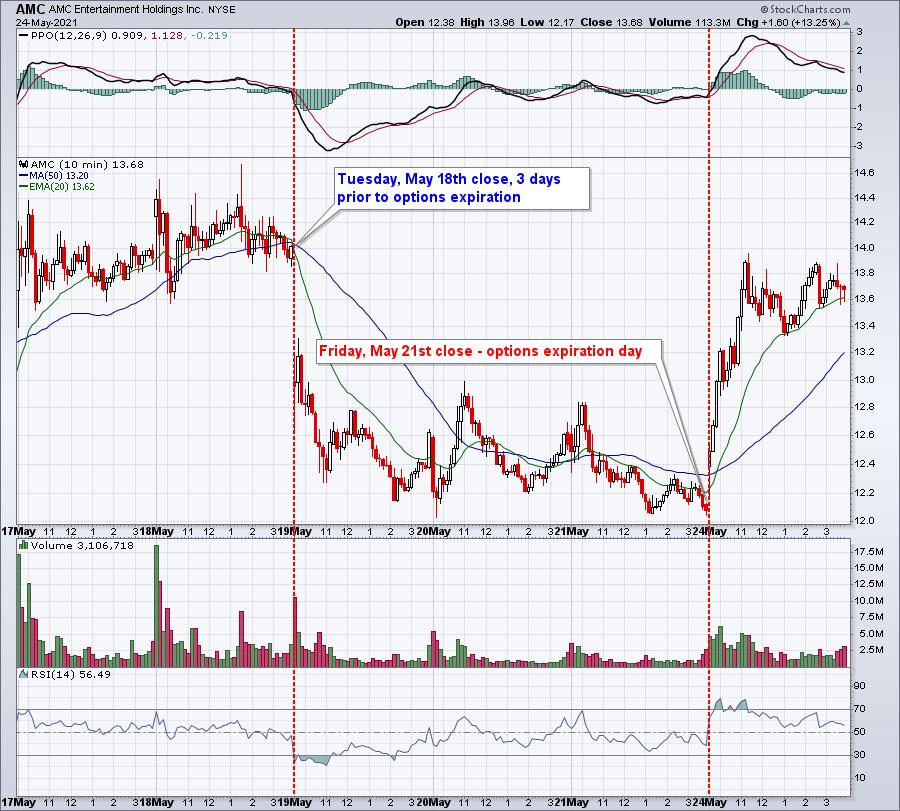Click the -1 PPO axis label

coord(858,107)
